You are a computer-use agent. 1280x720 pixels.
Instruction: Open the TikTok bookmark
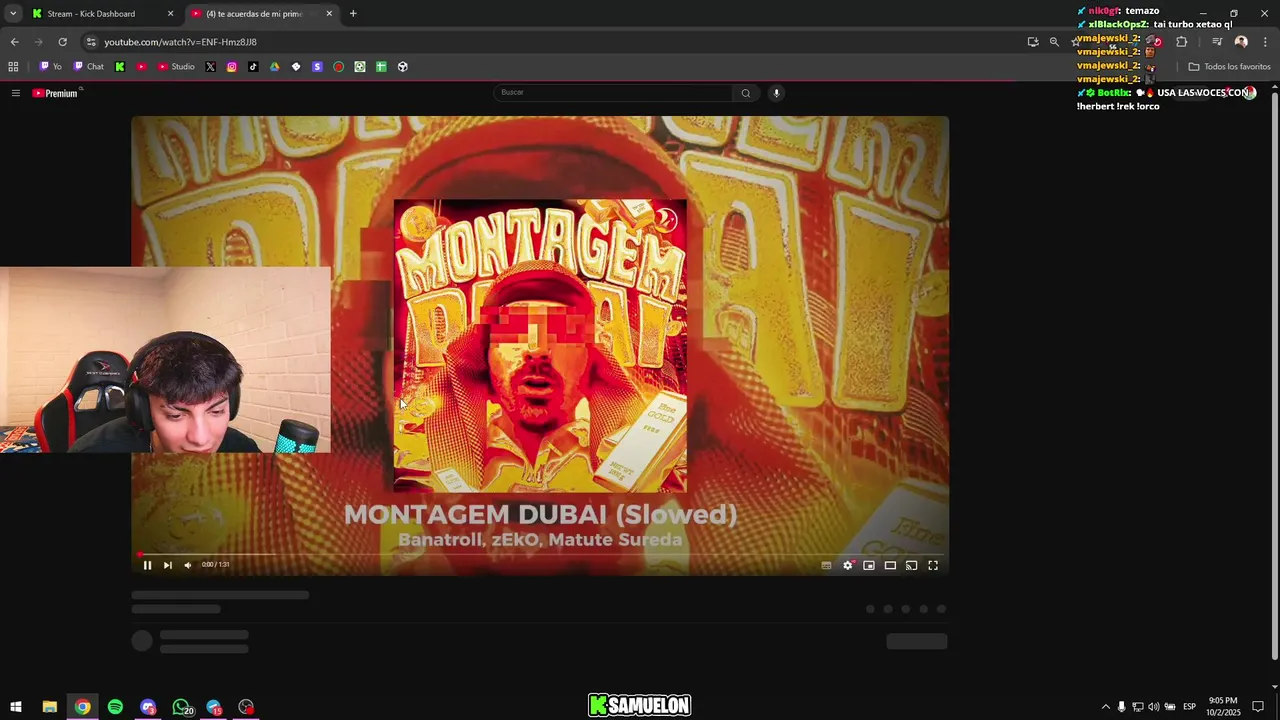click(x=253, y=67)
